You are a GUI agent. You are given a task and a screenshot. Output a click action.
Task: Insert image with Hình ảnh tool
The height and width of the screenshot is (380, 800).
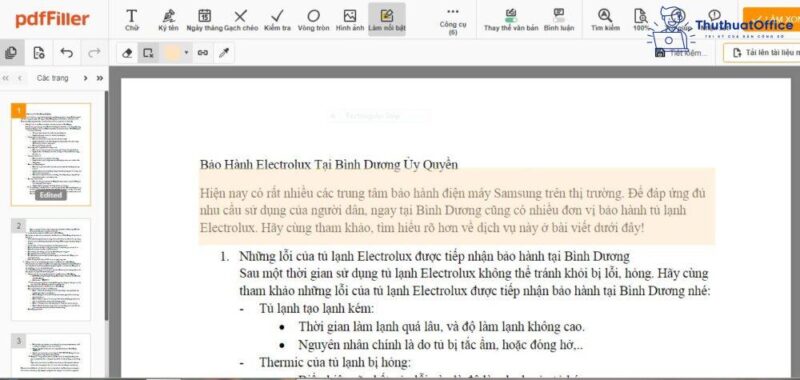coord(349,20)
